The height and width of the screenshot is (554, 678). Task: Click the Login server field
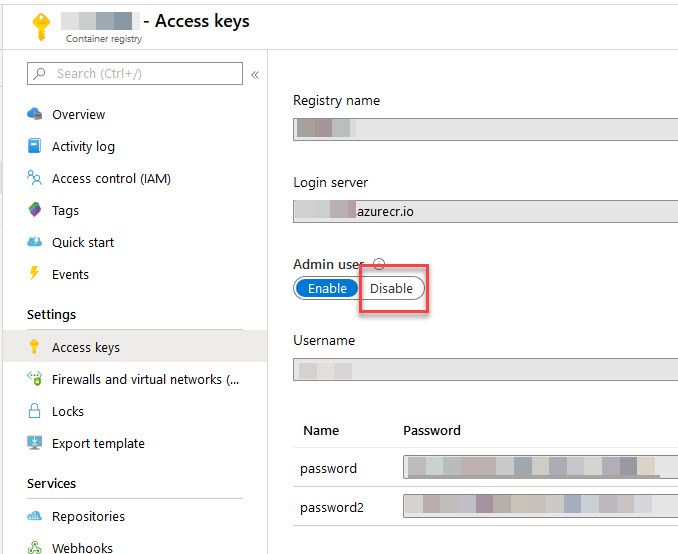point(485,210)
